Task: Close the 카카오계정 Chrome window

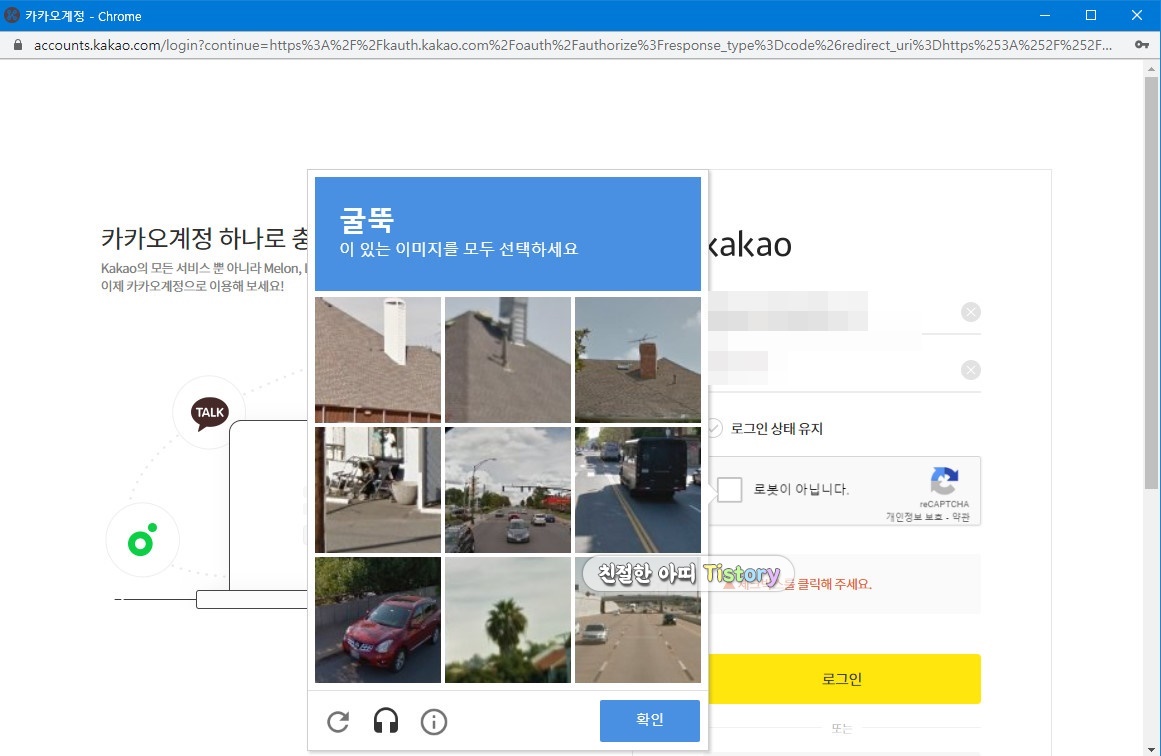Action: pos(1137,15)
